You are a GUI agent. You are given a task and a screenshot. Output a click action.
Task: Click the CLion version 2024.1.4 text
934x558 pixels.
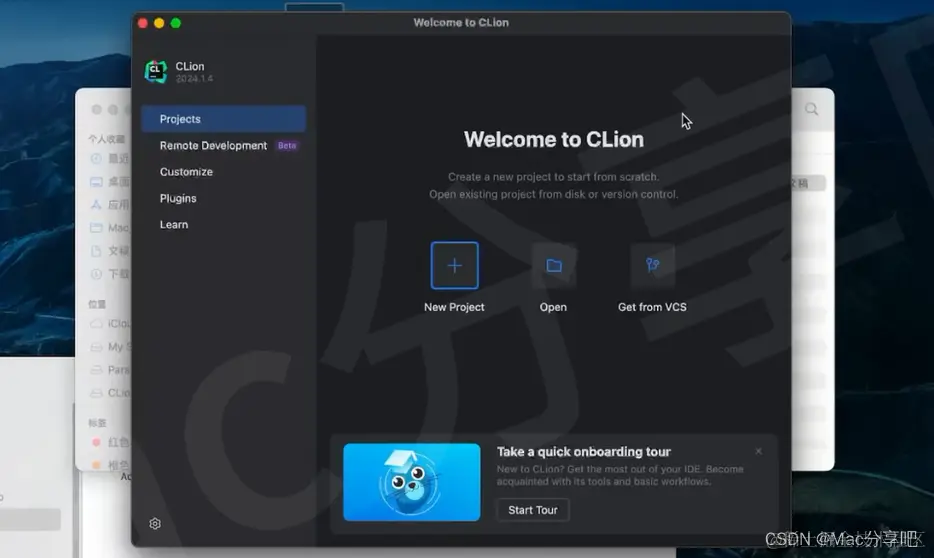(194, 79)
